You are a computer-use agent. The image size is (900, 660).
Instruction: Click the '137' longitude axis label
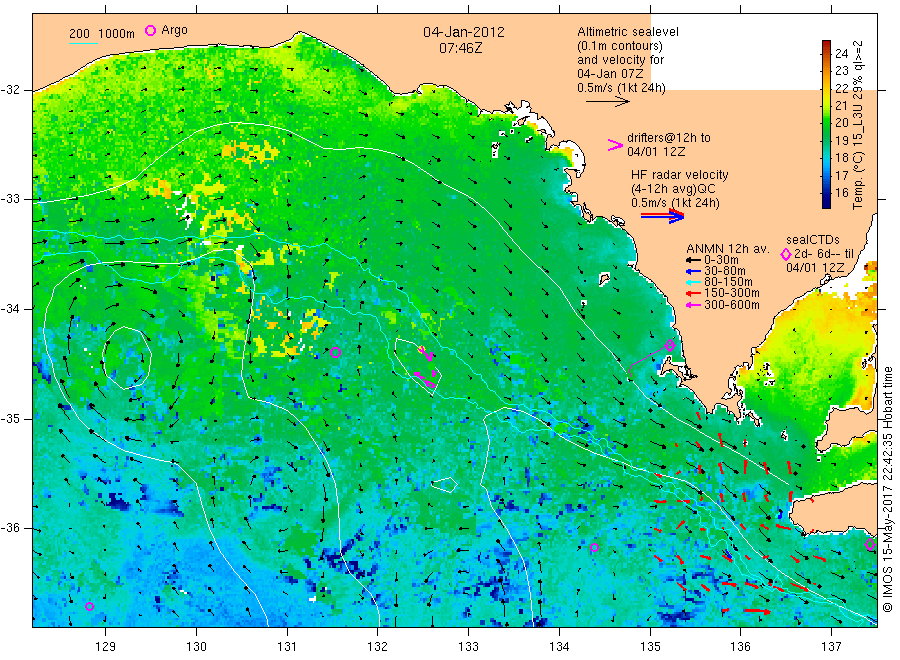pos(831,646)
